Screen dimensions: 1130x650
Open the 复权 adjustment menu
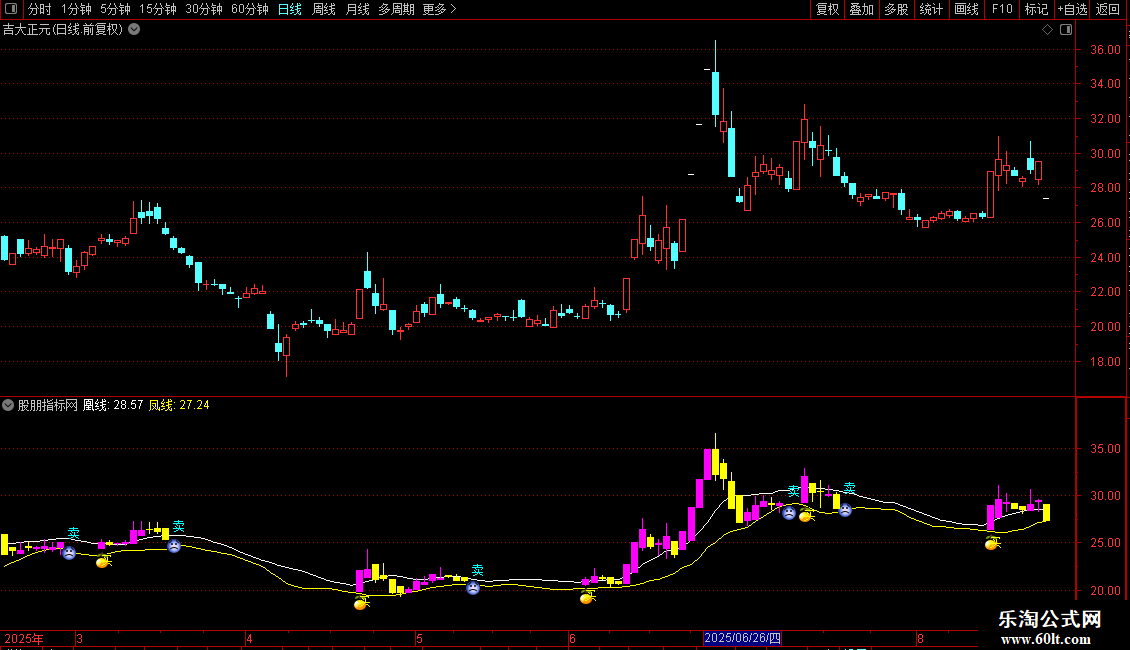pos(827,9)
